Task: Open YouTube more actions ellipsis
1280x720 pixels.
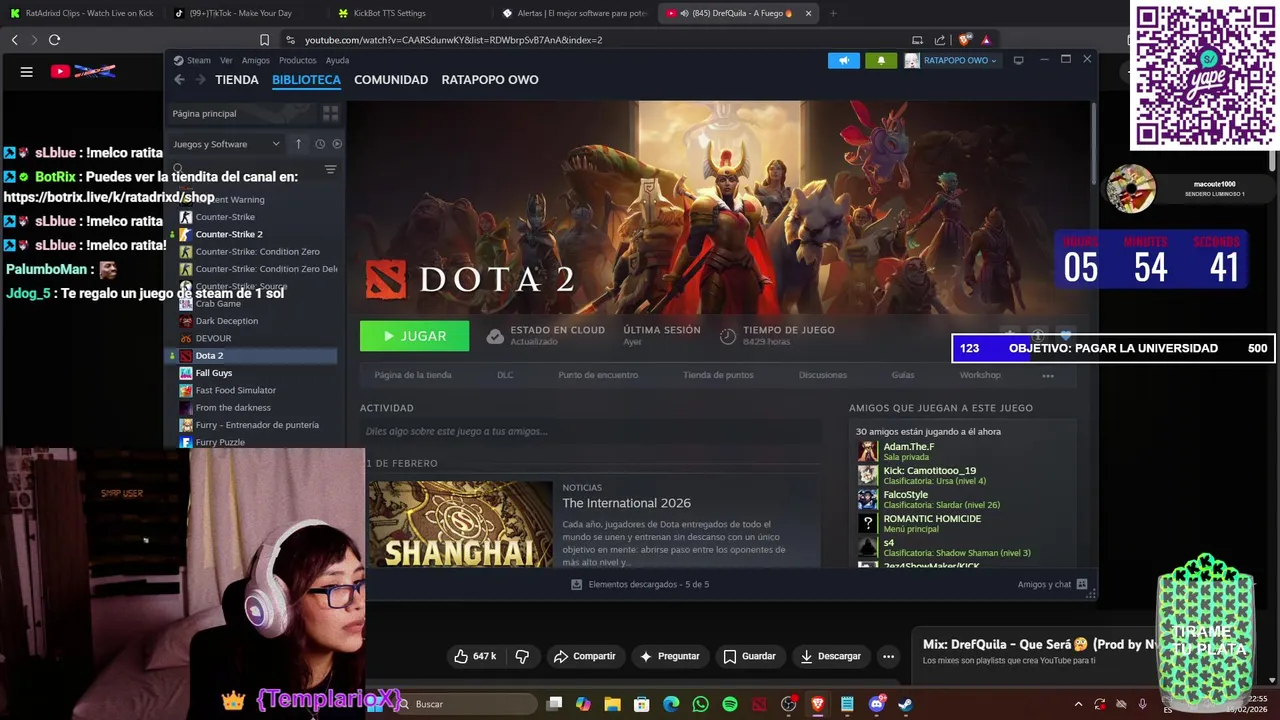Action: pos(888,656)
